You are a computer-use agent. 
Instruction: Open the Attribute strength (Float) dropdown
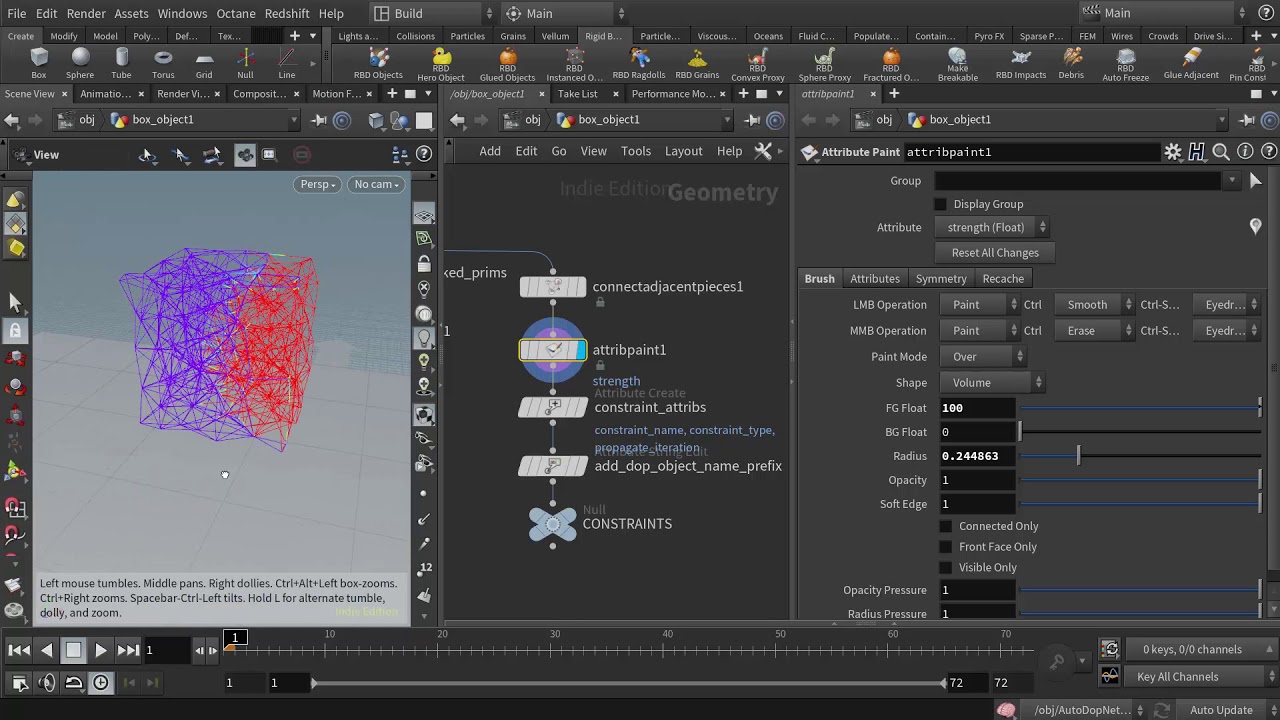coord(994,228)
